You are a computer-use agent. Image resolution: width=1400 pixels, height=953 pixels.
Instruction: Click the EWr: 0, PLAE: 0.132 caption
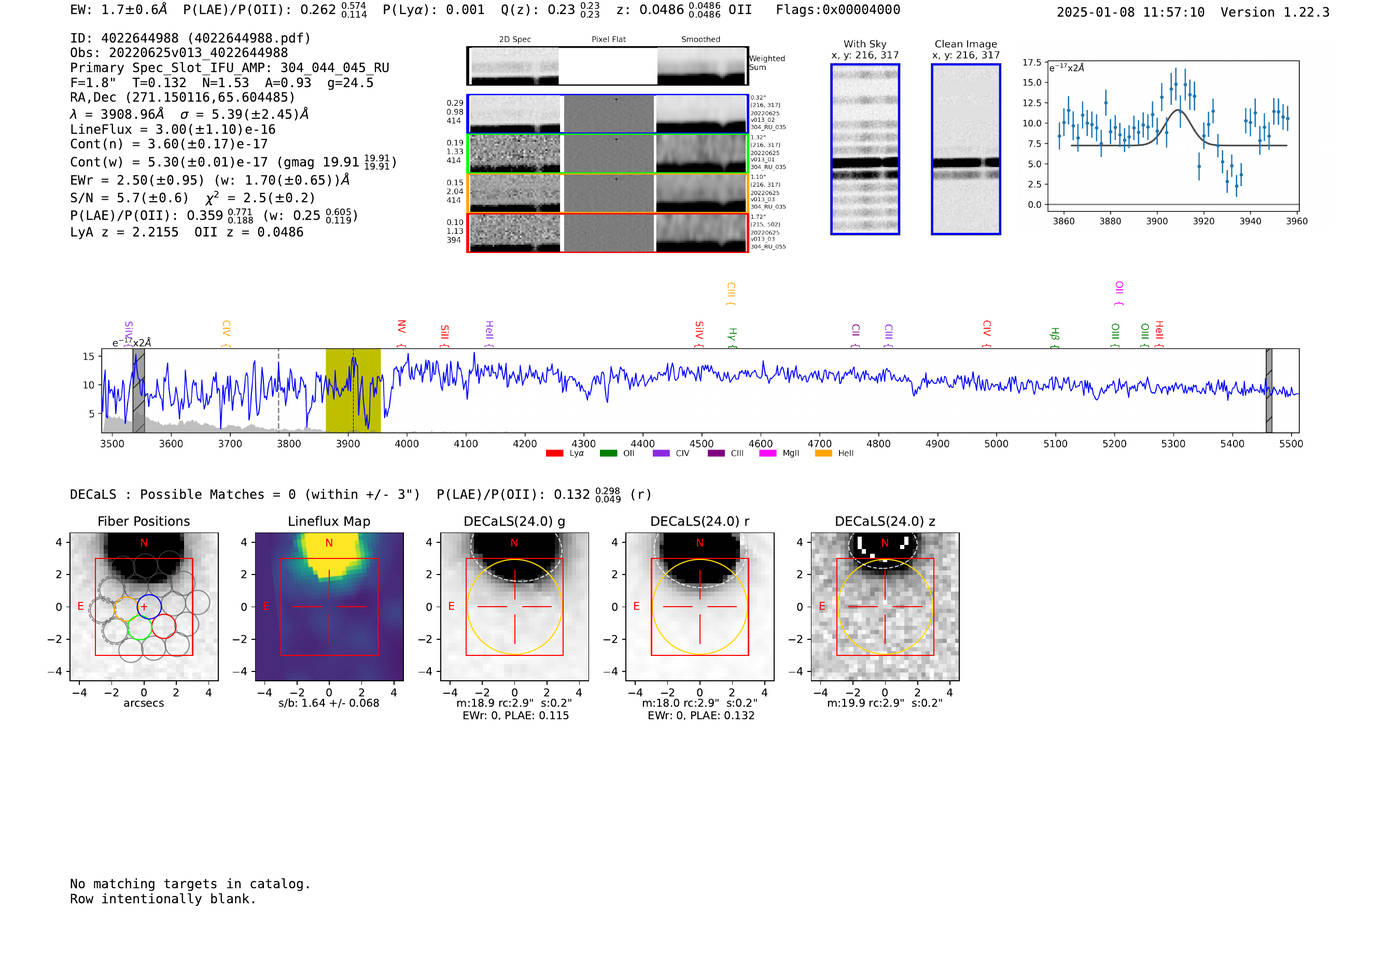click(700, 716)
